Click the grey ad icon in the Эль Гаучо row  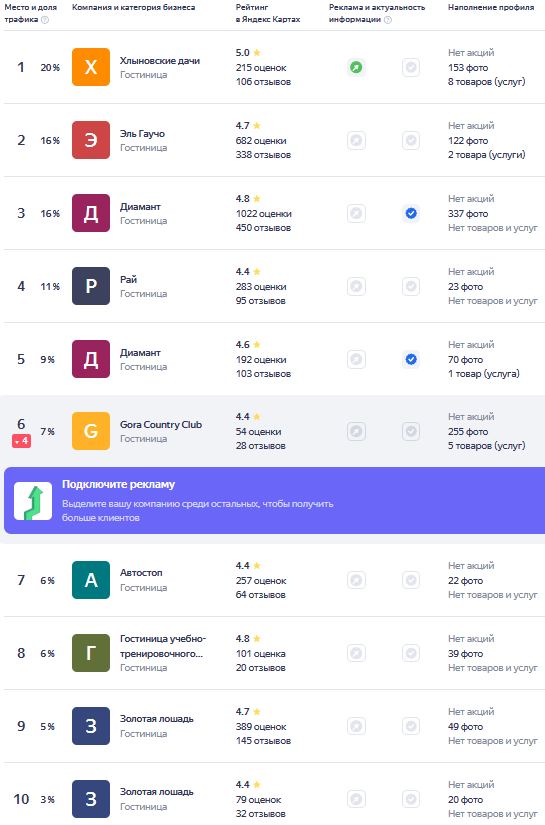[356, 140]
